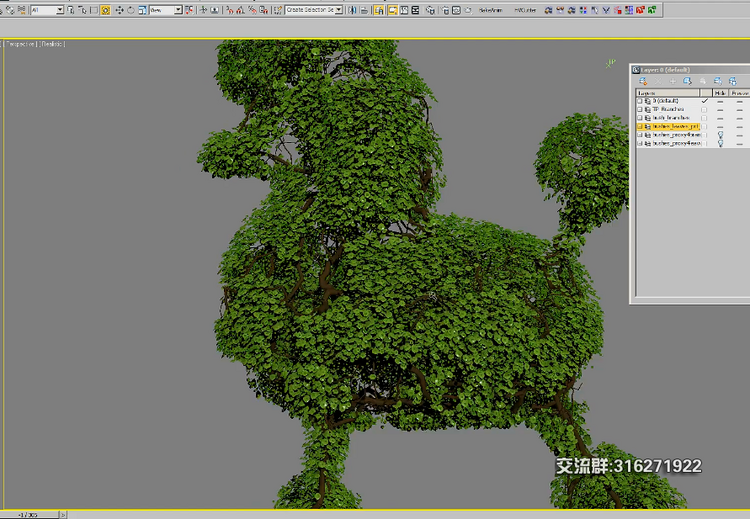Click the Hide column header
750x519 pixels.
click(720, 93)
